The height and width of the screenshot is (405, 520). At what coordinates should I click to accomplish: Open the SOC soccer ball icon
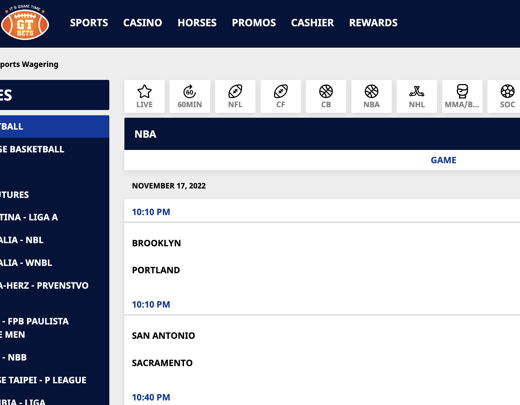click(505, 96)
